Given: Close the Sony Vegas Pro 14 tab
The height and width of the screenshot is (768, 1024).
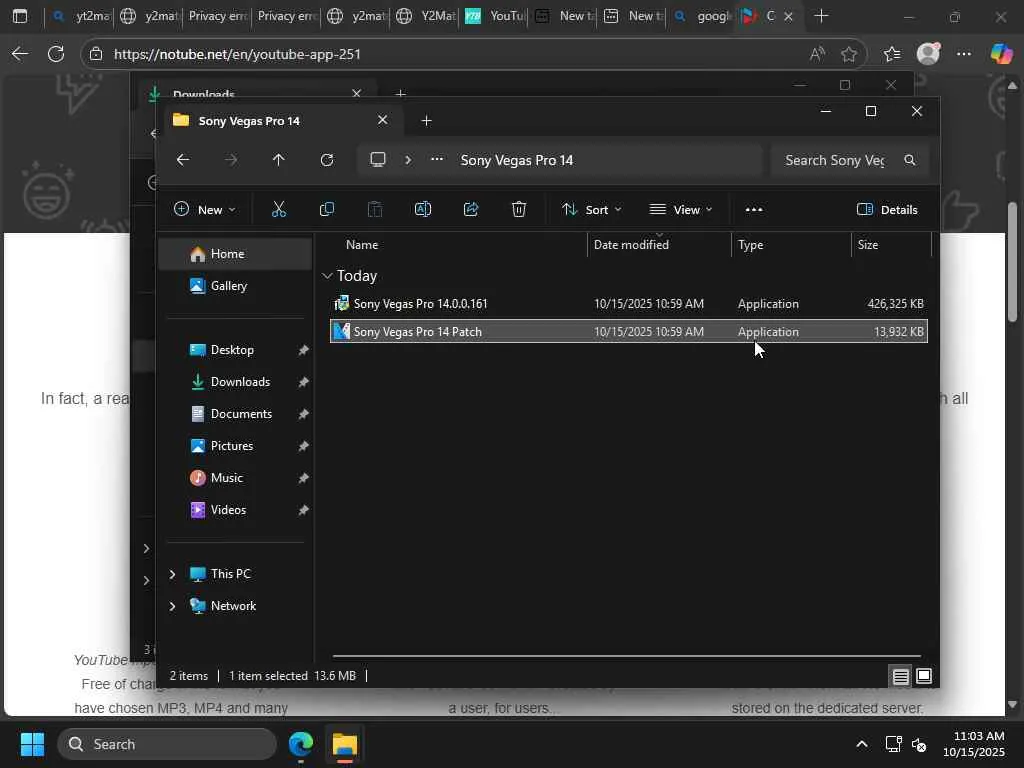Looking at the screenshot, I should click(x=383, y=120).
